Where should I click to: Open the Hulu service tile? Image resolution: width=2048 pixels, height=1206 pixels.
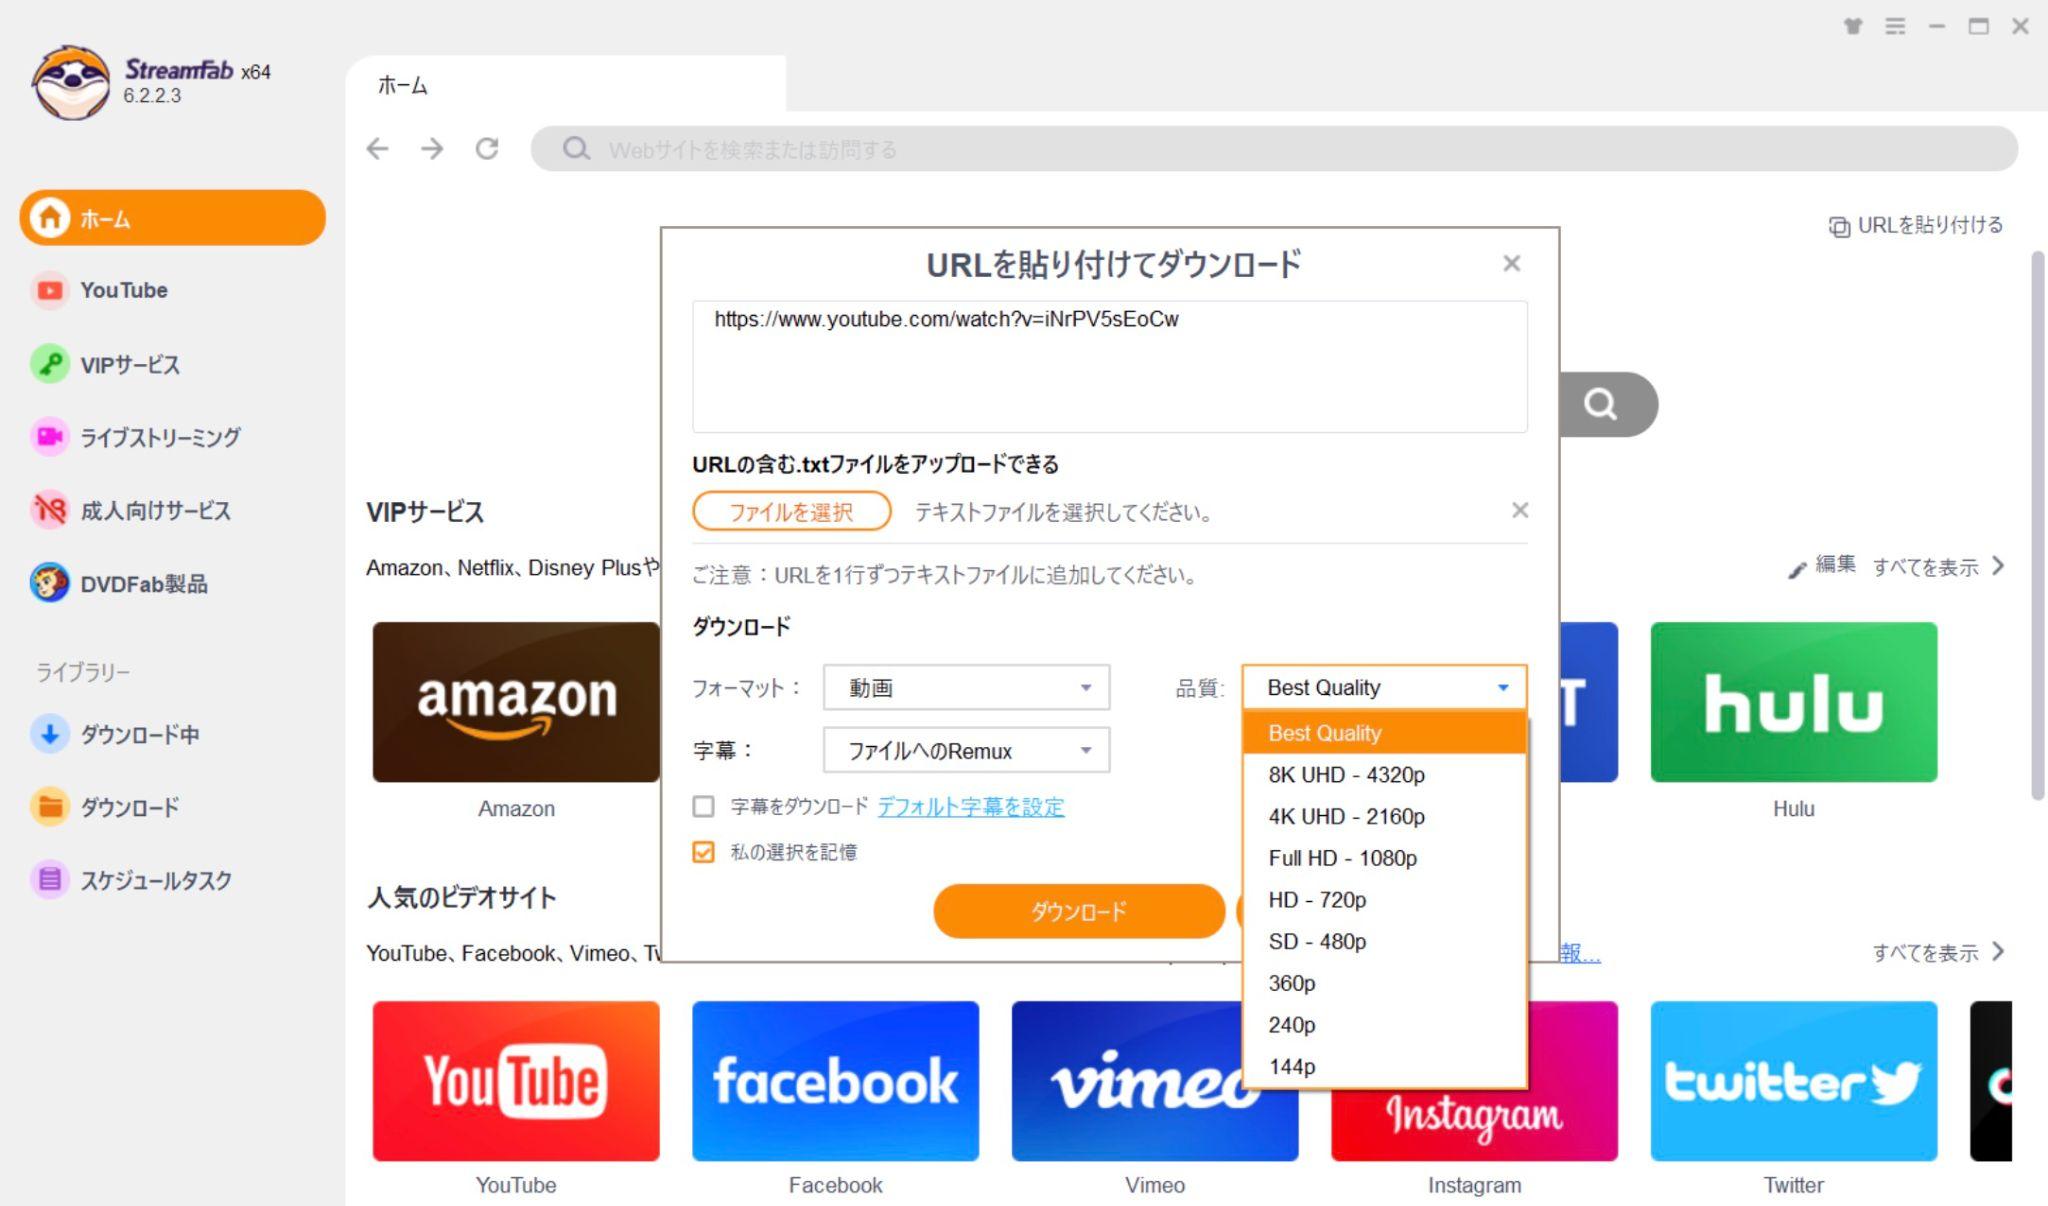point(1793,702)
